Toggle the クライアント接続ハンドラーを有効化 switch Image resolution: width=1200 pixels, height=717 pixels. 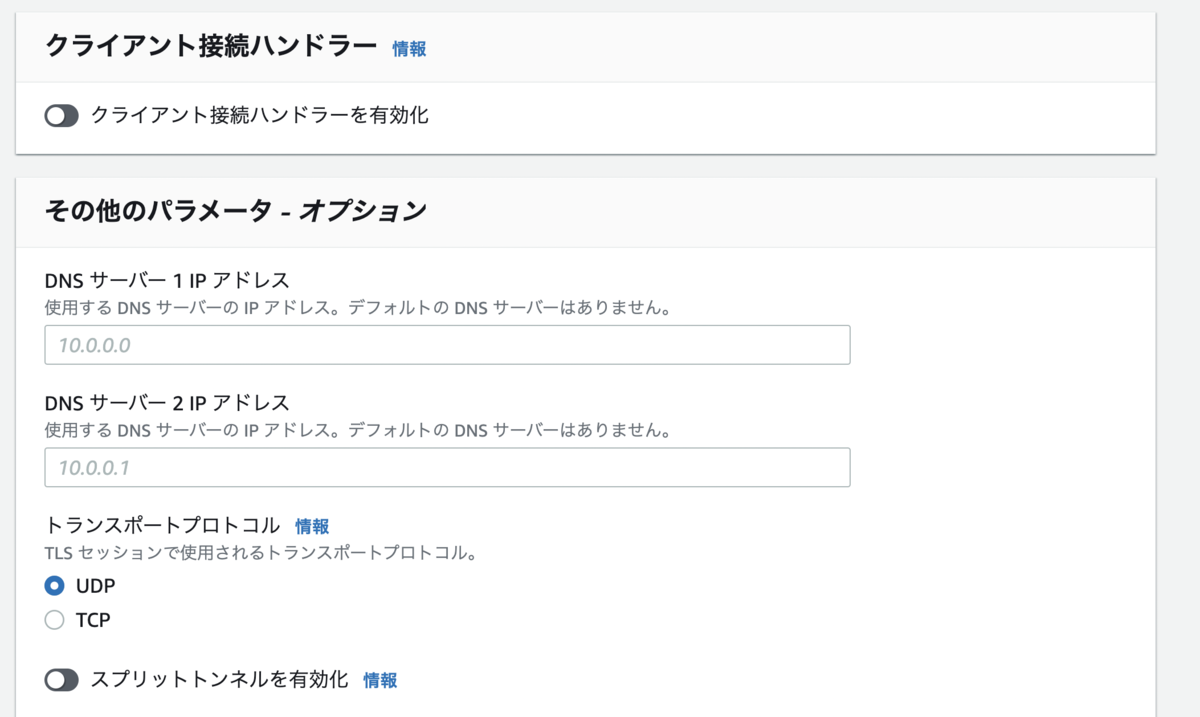click(61, 116)
